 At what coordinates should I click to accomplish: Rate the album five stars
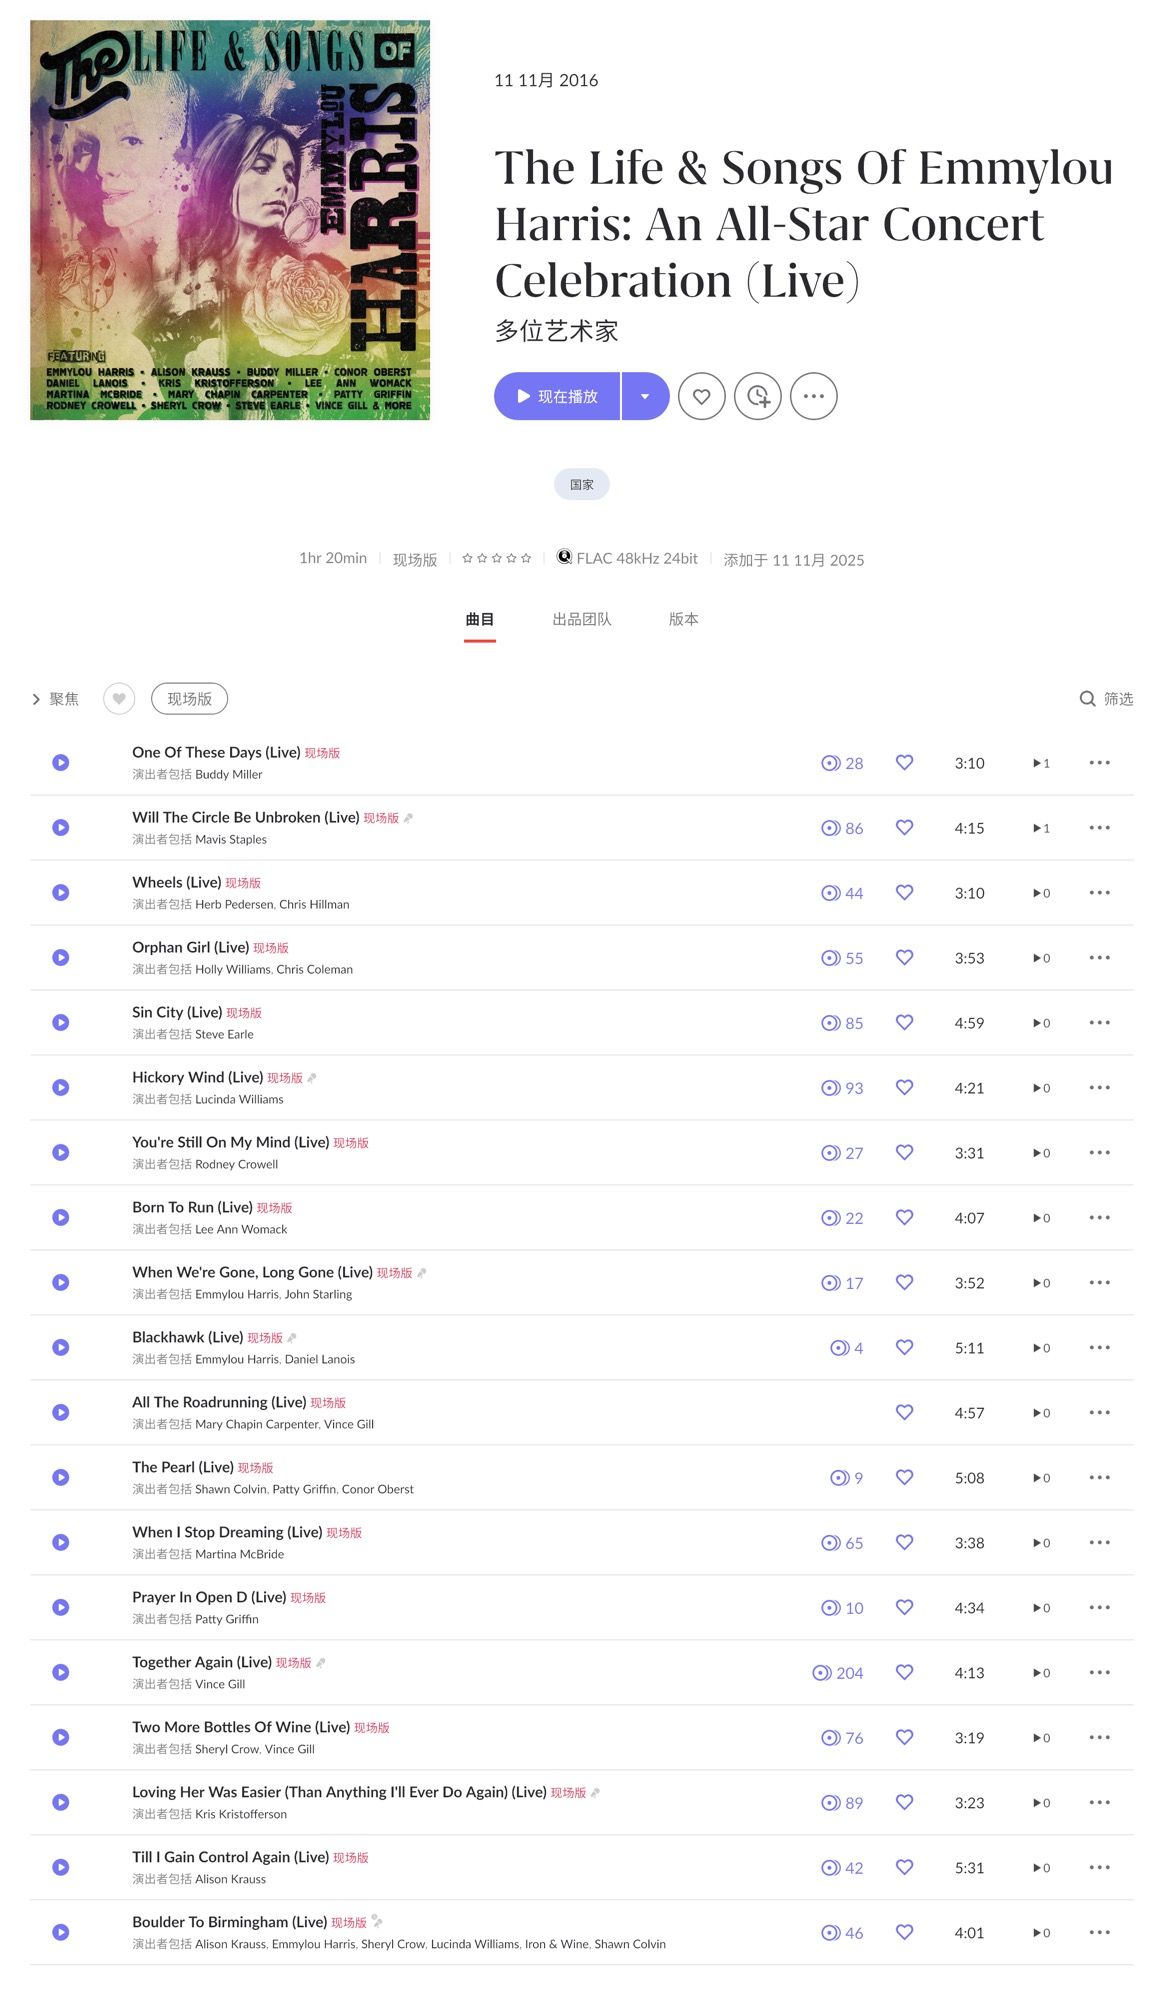pos(526,558)
